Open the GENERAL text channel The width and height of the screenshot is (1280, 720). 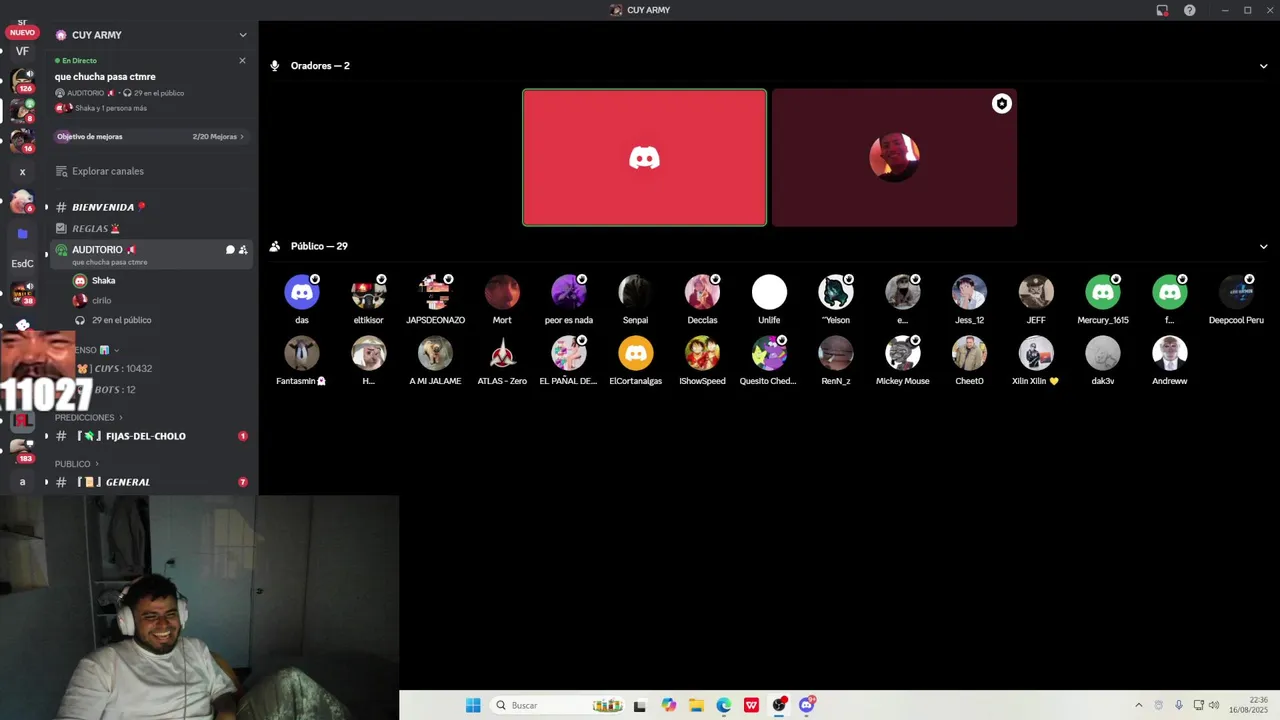[128, 482]
